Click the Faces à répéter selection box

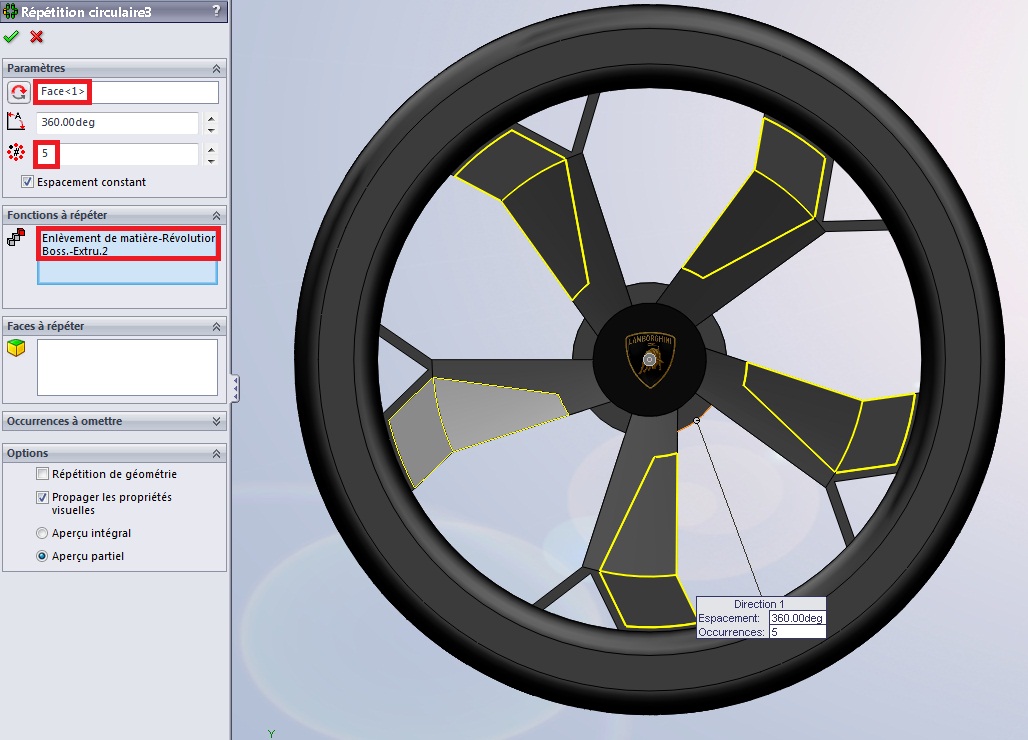[127, 367]
